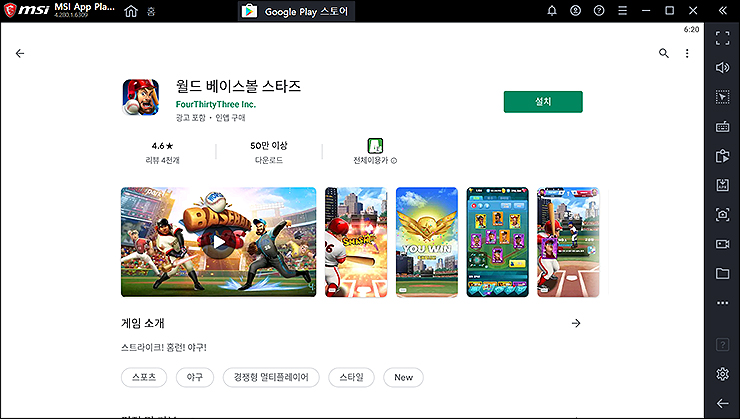Click the install APK icon in sidebar
740x419 pixels.
click(x=722, y=185)
